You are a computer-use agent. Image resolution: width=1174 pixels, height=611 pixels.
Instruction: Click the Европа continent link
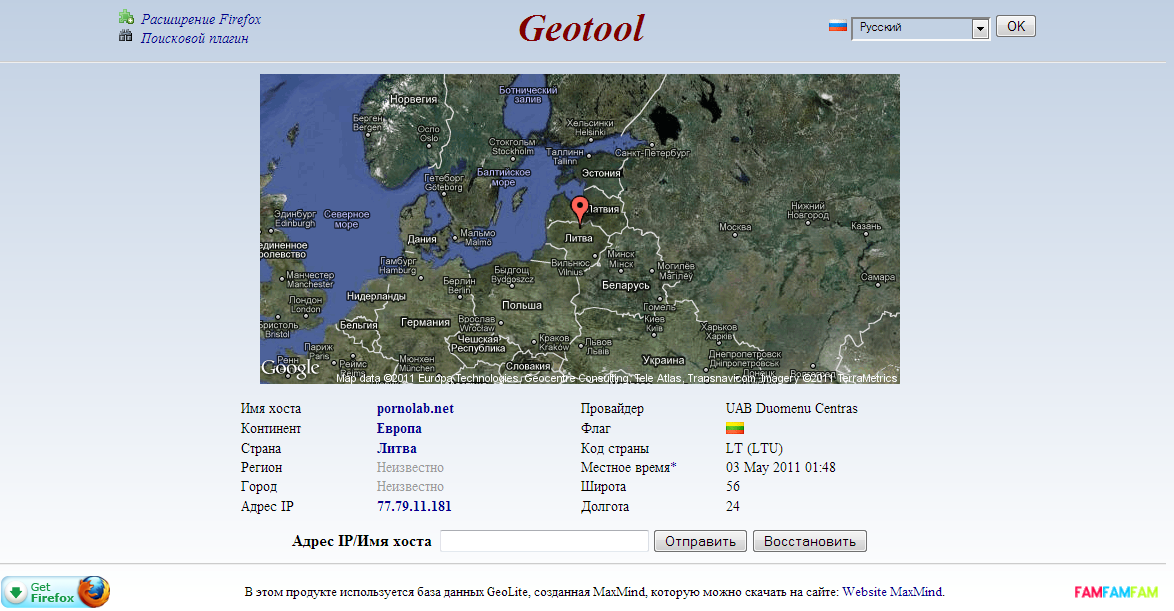[x=399, y=428]
